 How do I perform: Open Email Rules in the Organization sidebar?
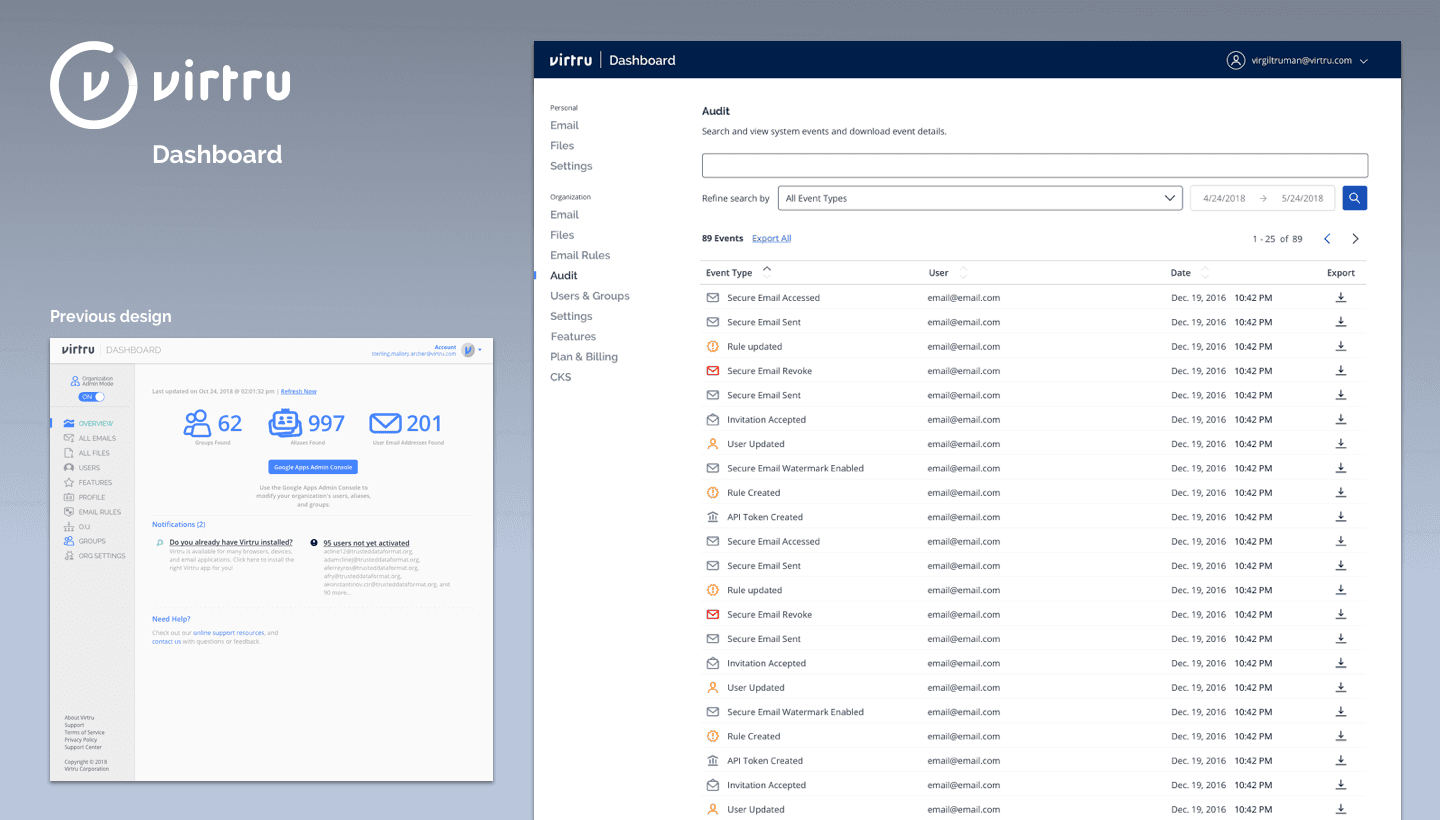coord(580,255)
